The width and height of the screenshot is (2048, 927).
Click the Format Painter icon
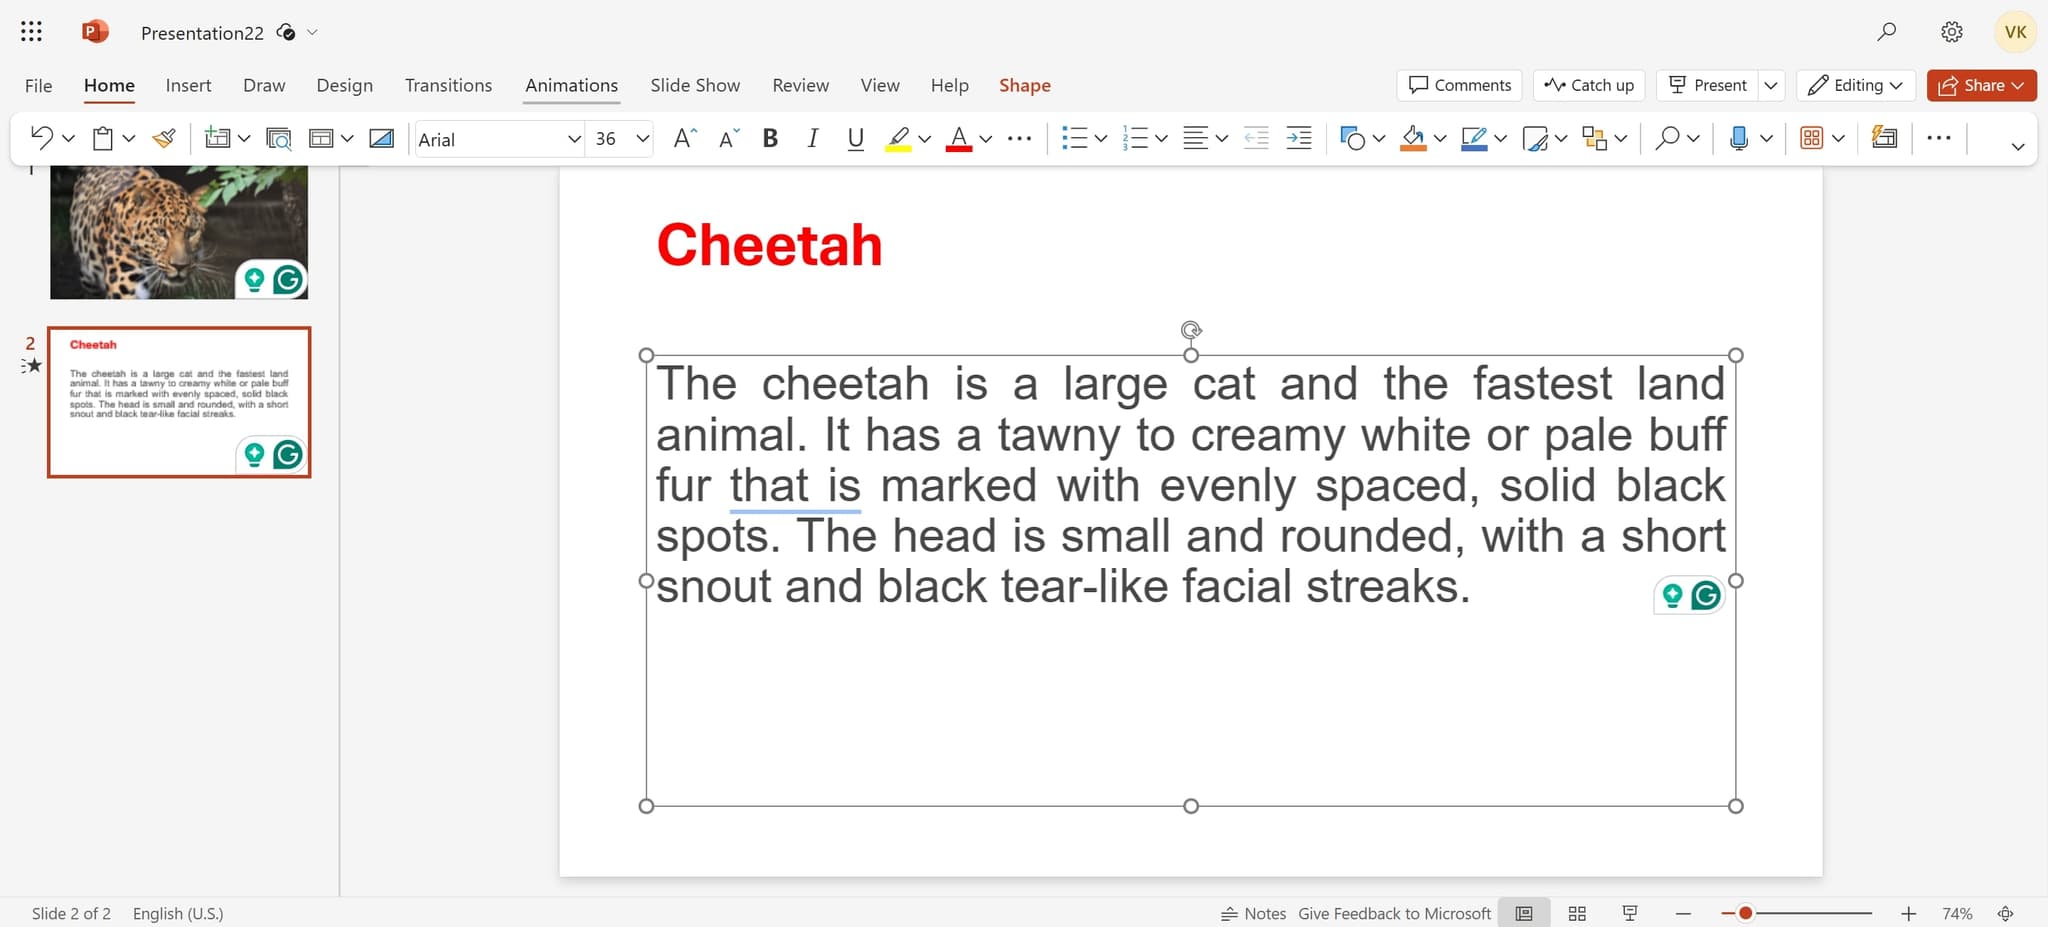click(164, 139)
